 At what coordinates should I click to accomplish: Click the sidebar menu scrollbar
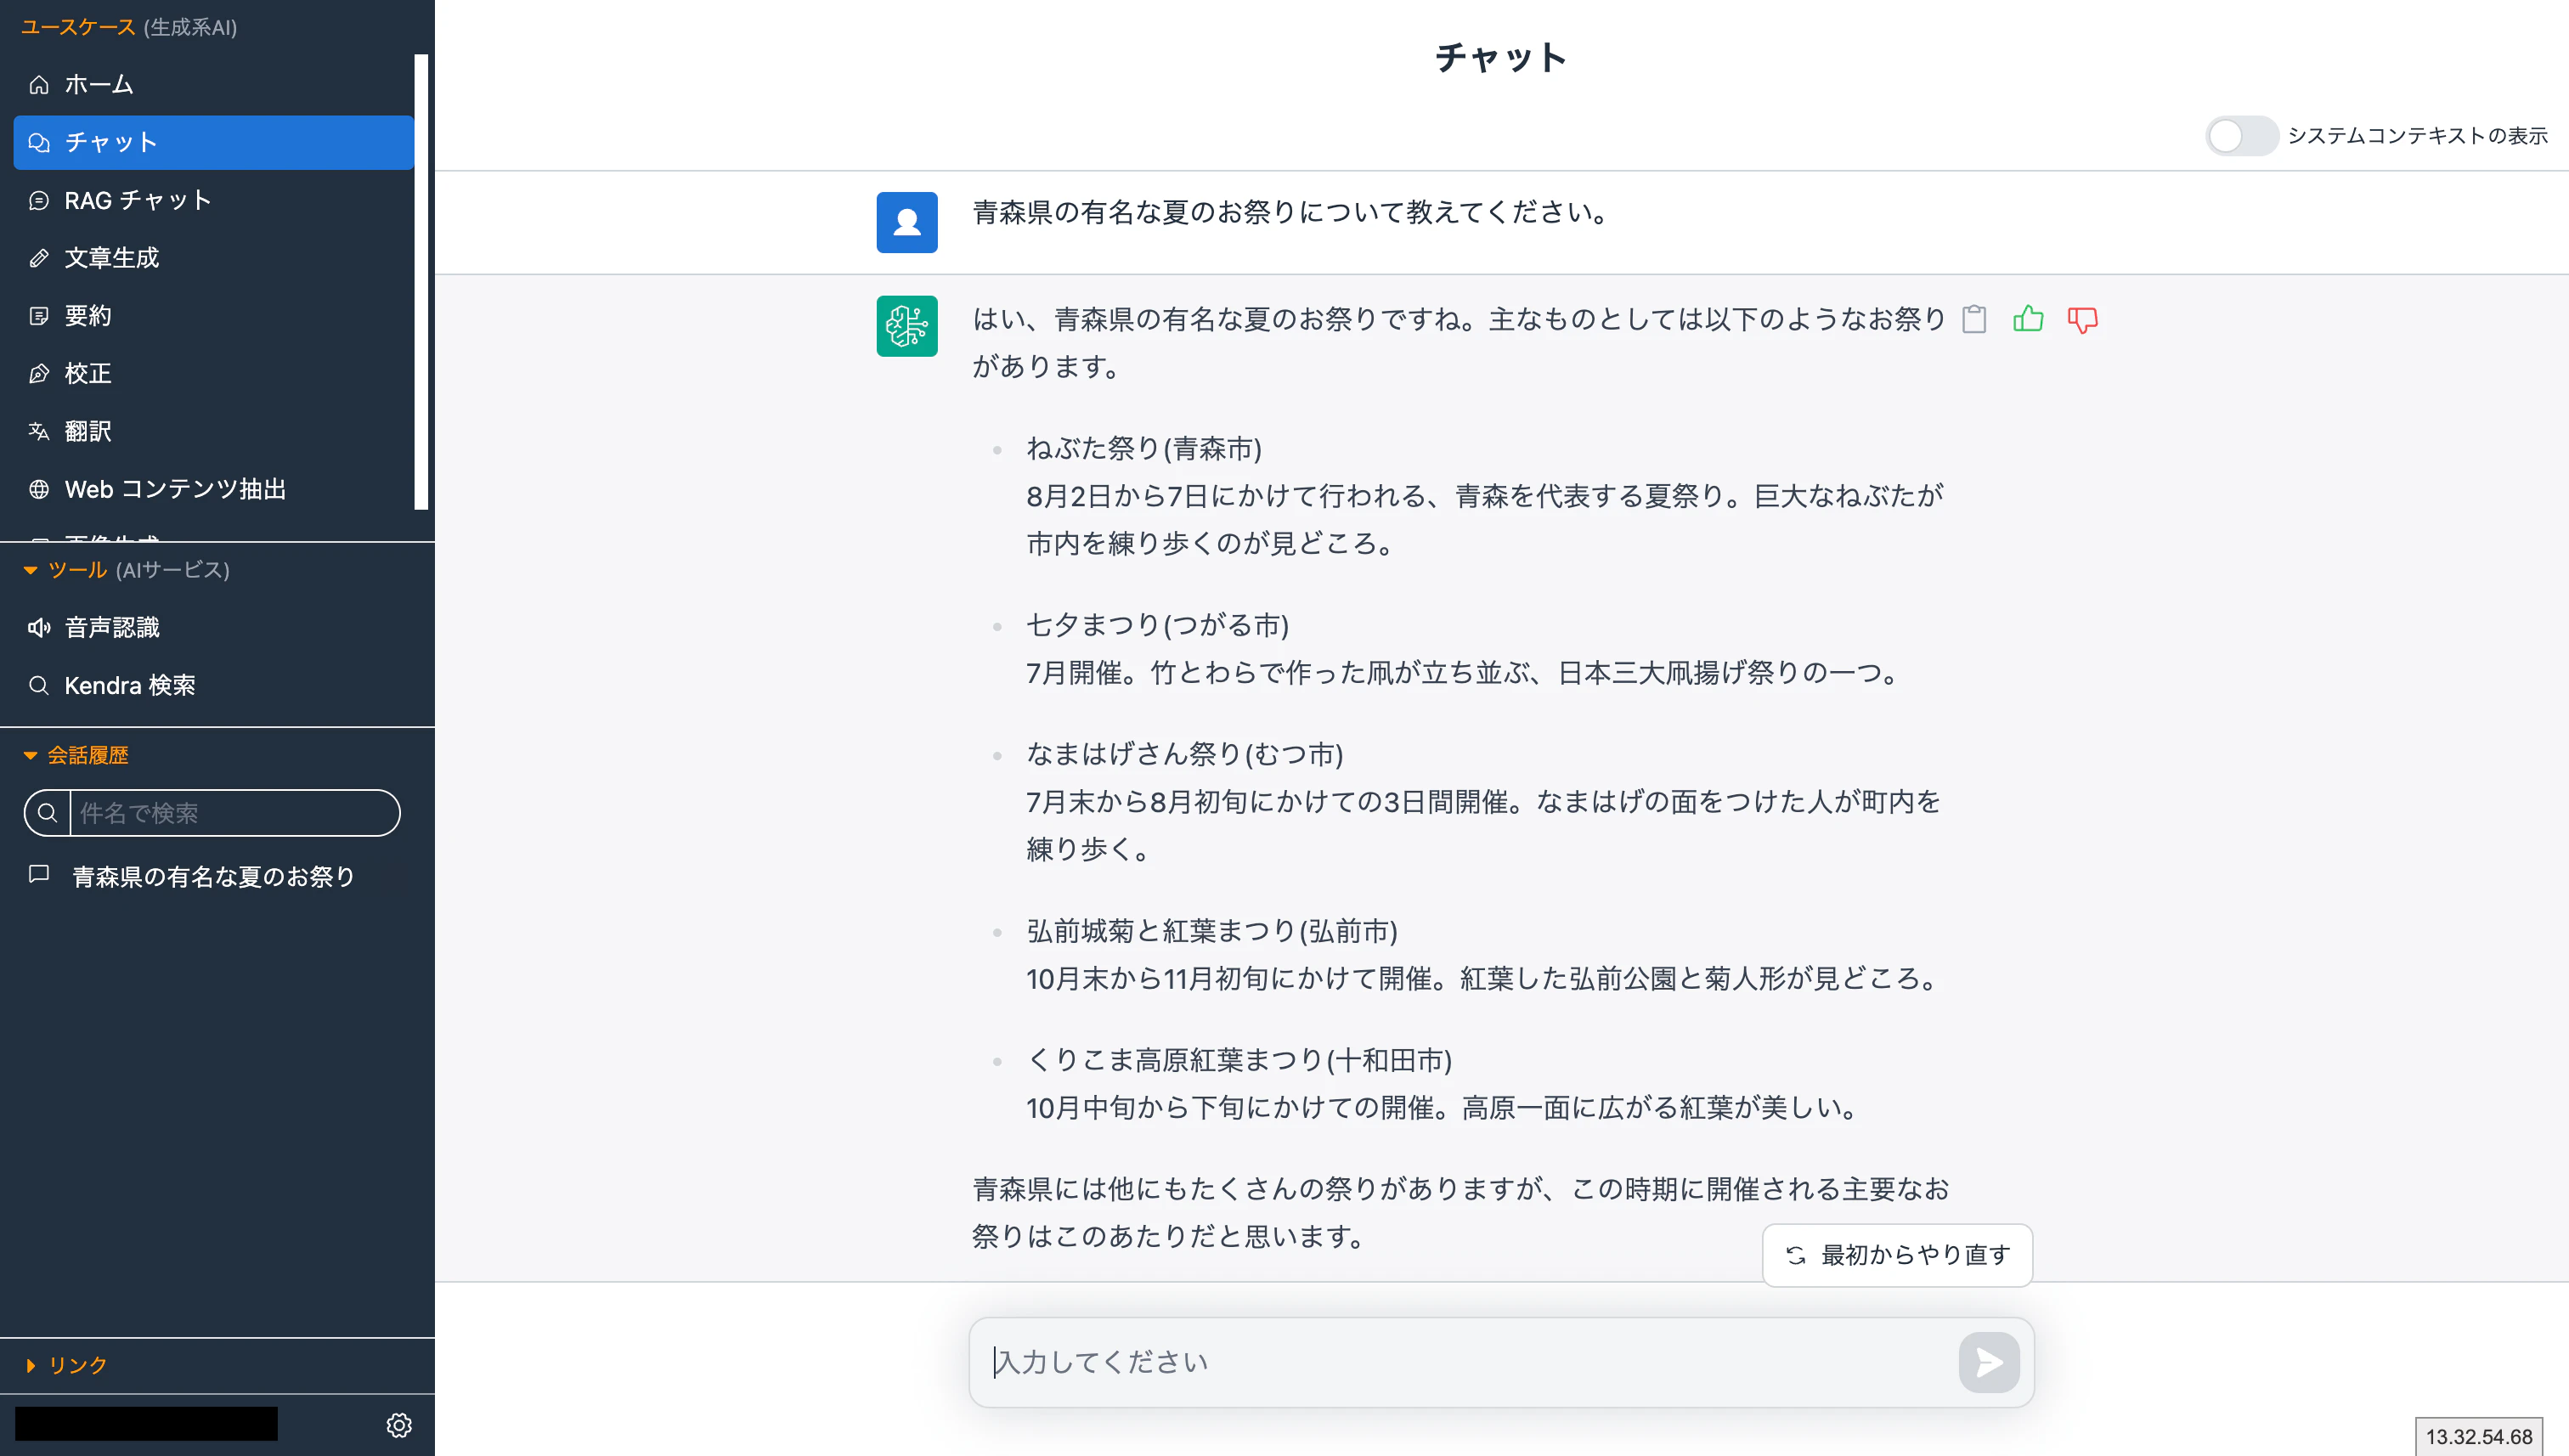(x=421, y=282)
